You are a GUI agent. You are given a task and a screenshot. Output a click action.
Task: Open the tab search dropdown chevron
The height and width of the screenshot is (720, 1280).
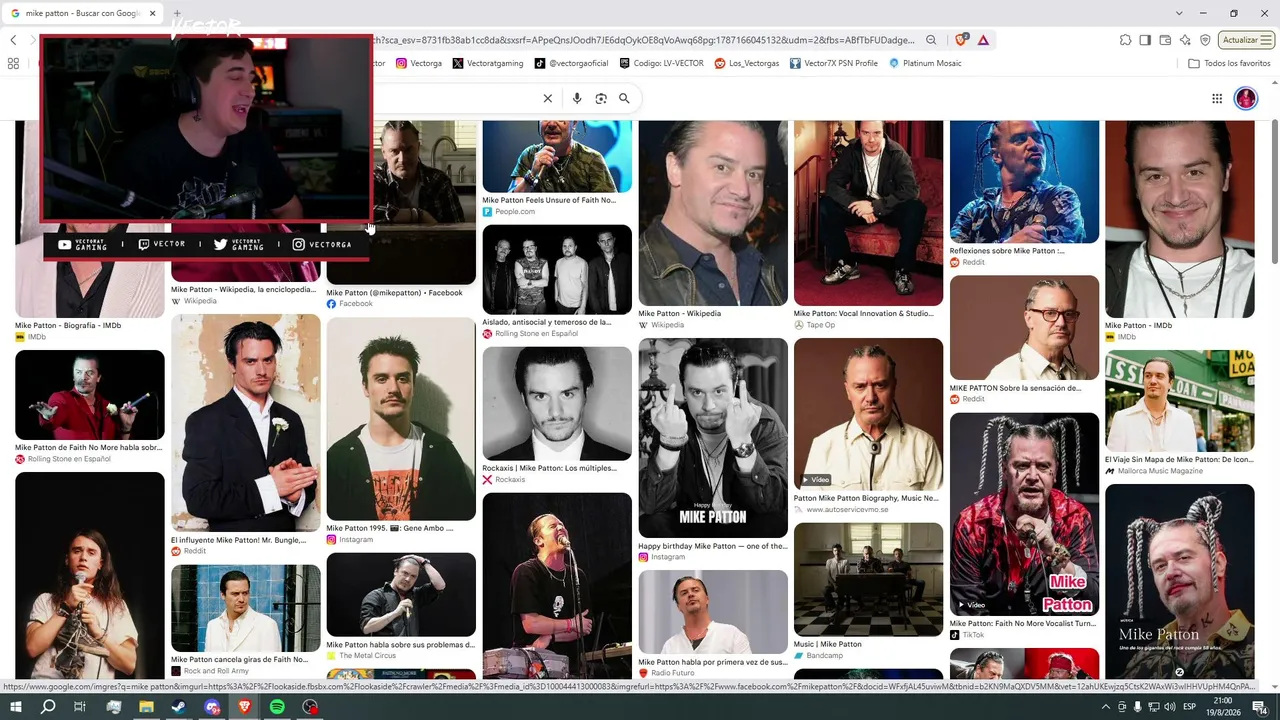[x=1179, y=13]
